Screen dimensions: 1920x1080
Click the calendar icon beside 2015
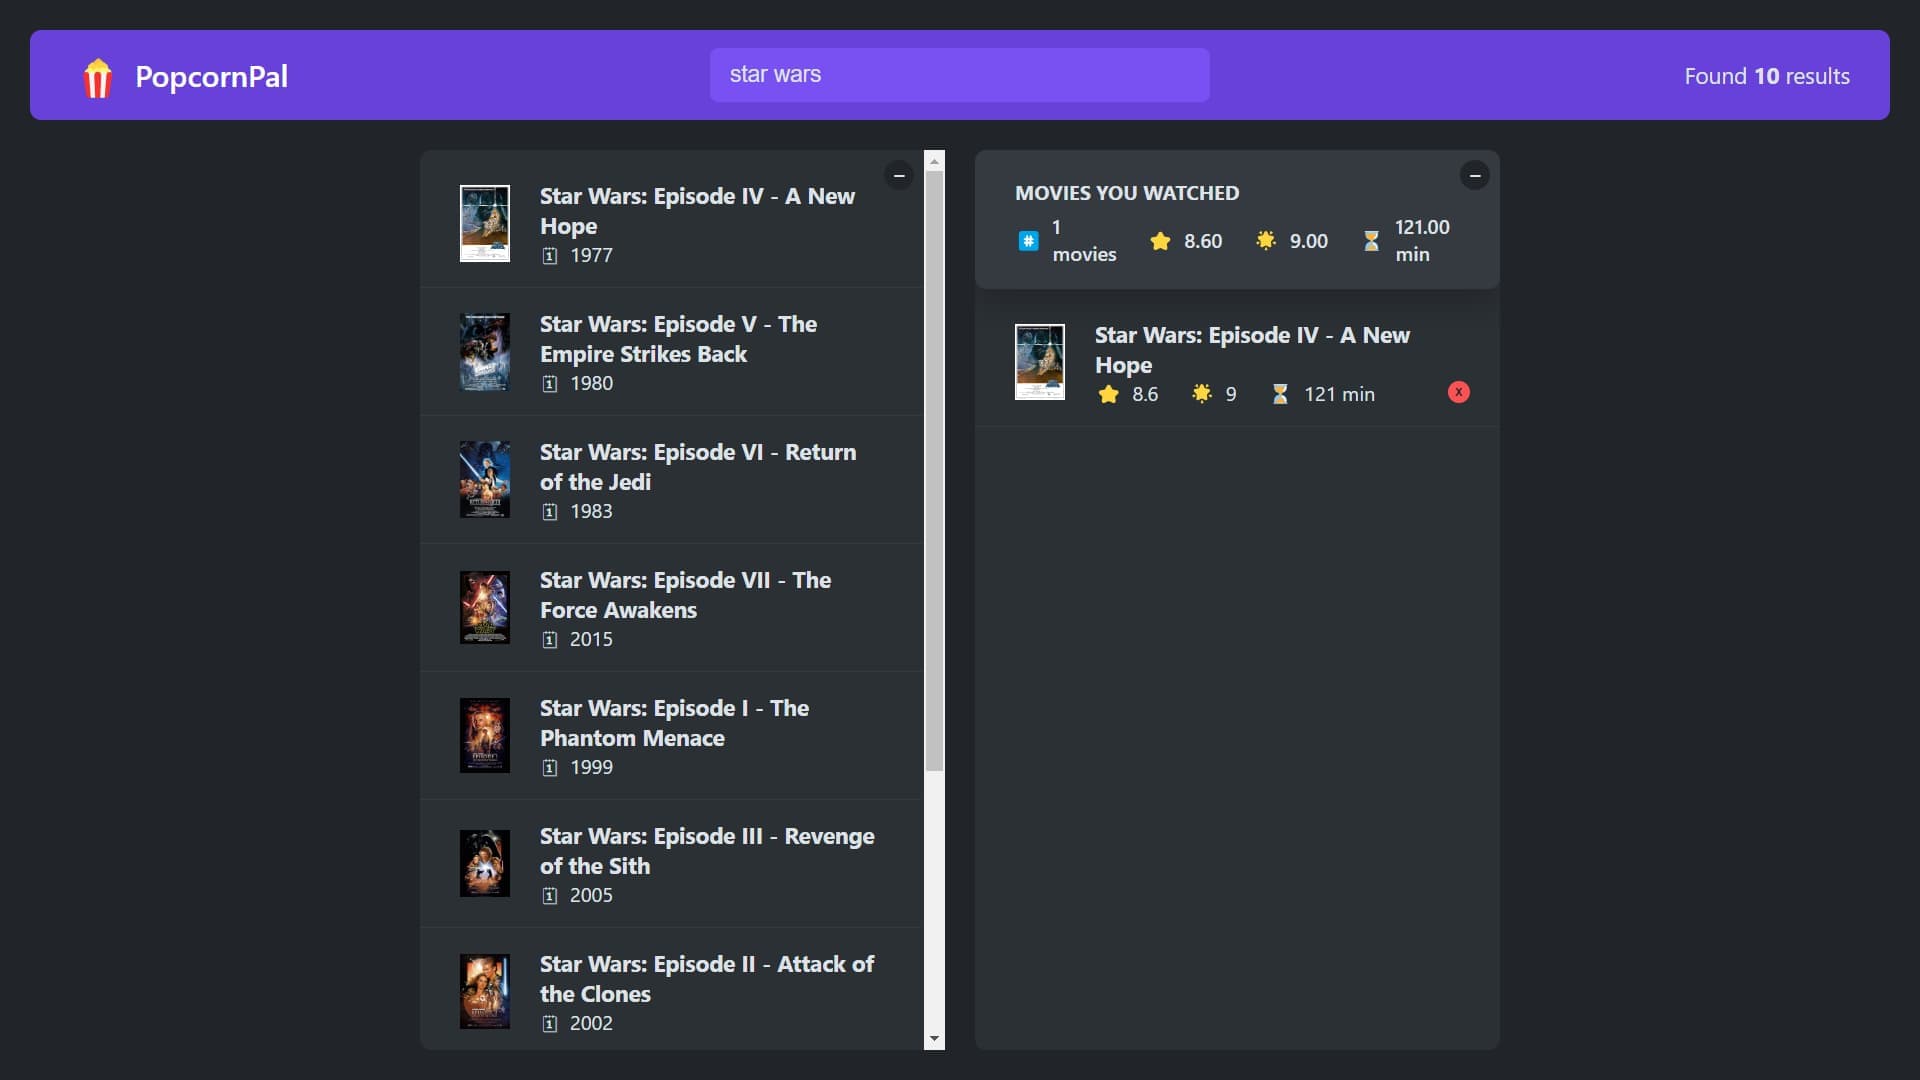pos(550,640)
